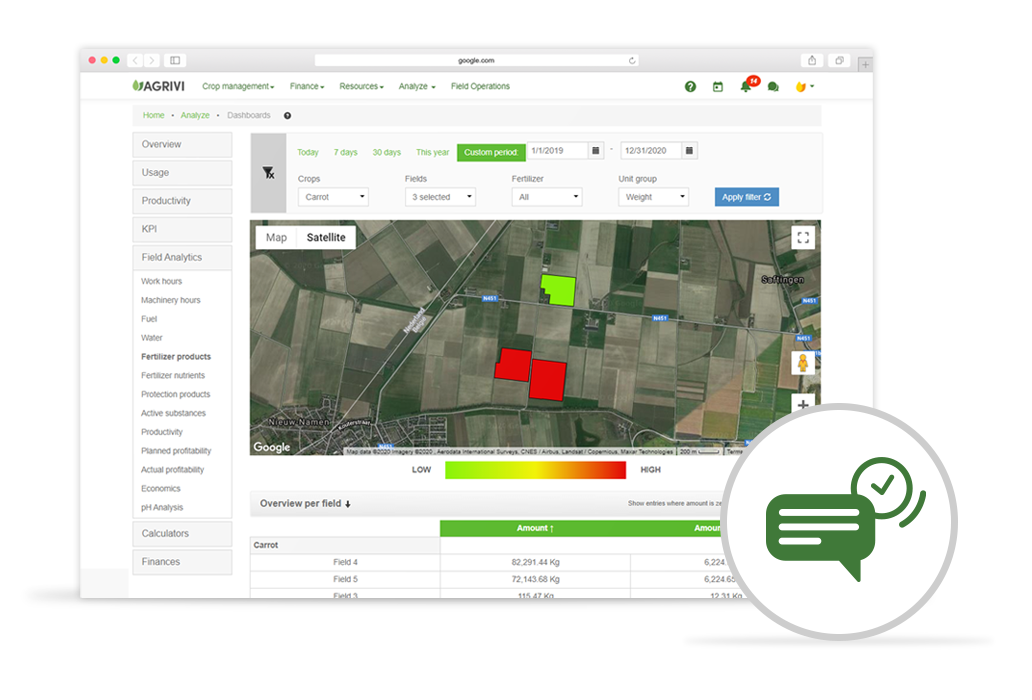Image resolution: width=1032 pixels, height=700 pixels.
Task: Open the help question mark icon
Action: [690, 87]
